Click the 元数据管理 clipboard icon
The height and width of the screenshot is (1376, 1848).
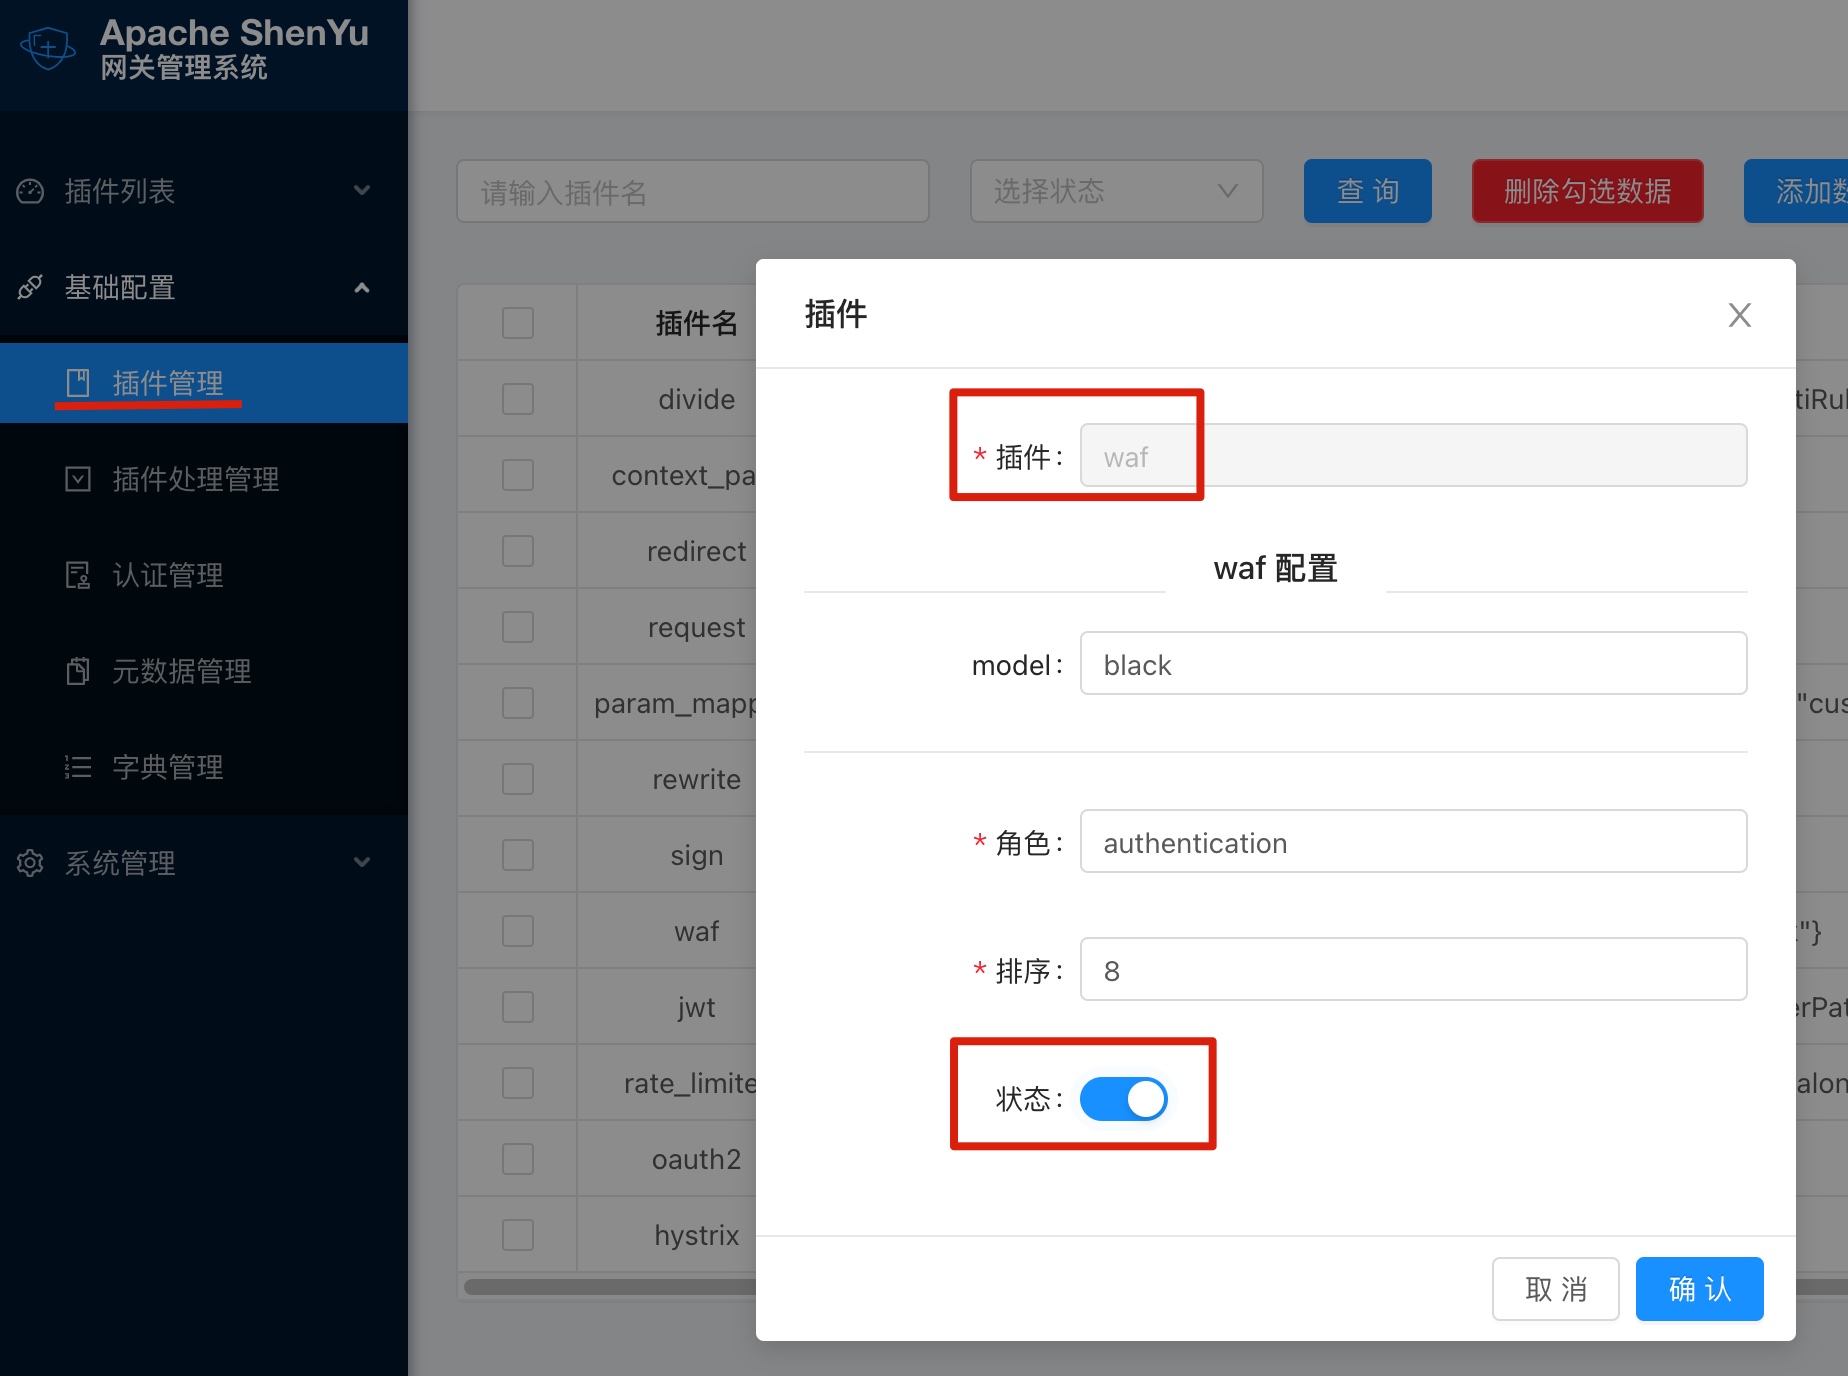[78, 671]
